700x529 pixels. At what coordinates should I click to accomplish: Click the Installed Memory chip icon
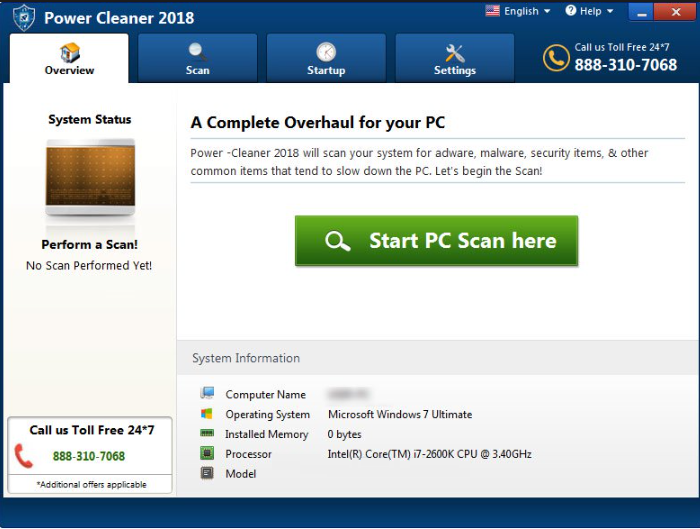(x=207, y=434)
